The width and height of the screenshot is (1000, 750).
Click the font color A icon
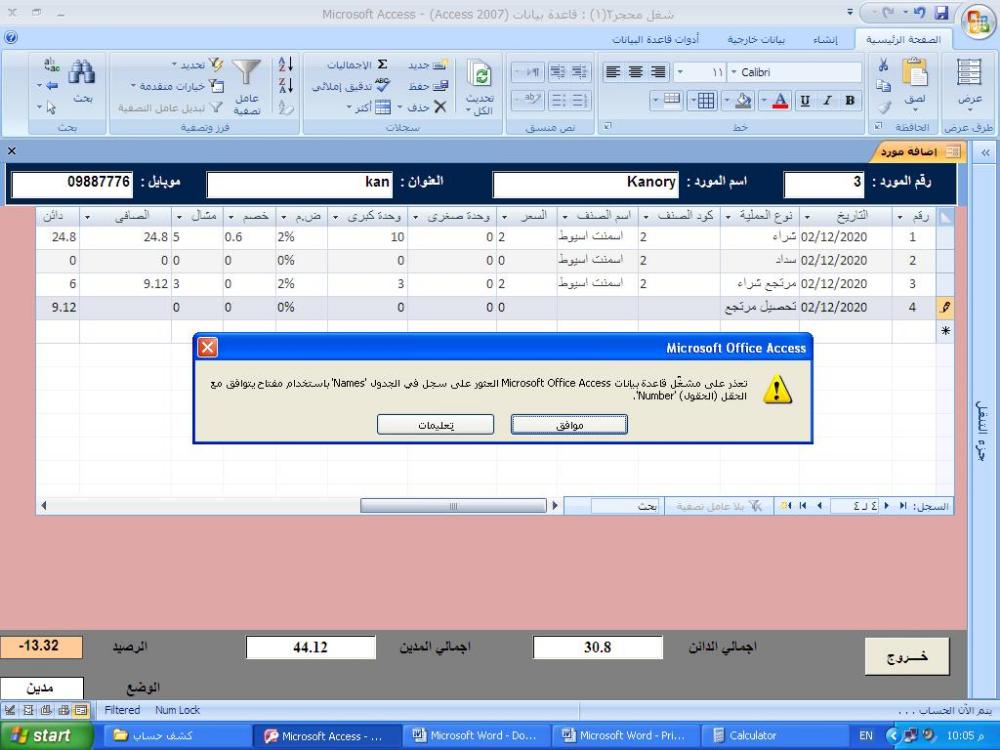pos(780,101)
